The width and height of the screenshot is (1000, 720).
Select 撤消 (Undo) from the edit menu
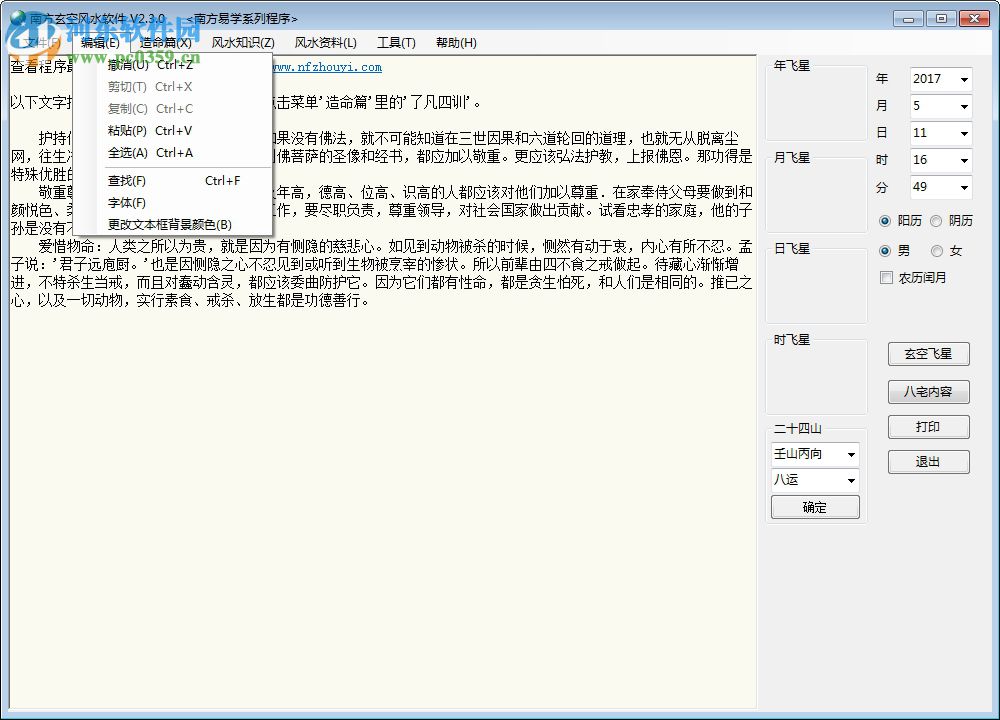tap(126, 65)
